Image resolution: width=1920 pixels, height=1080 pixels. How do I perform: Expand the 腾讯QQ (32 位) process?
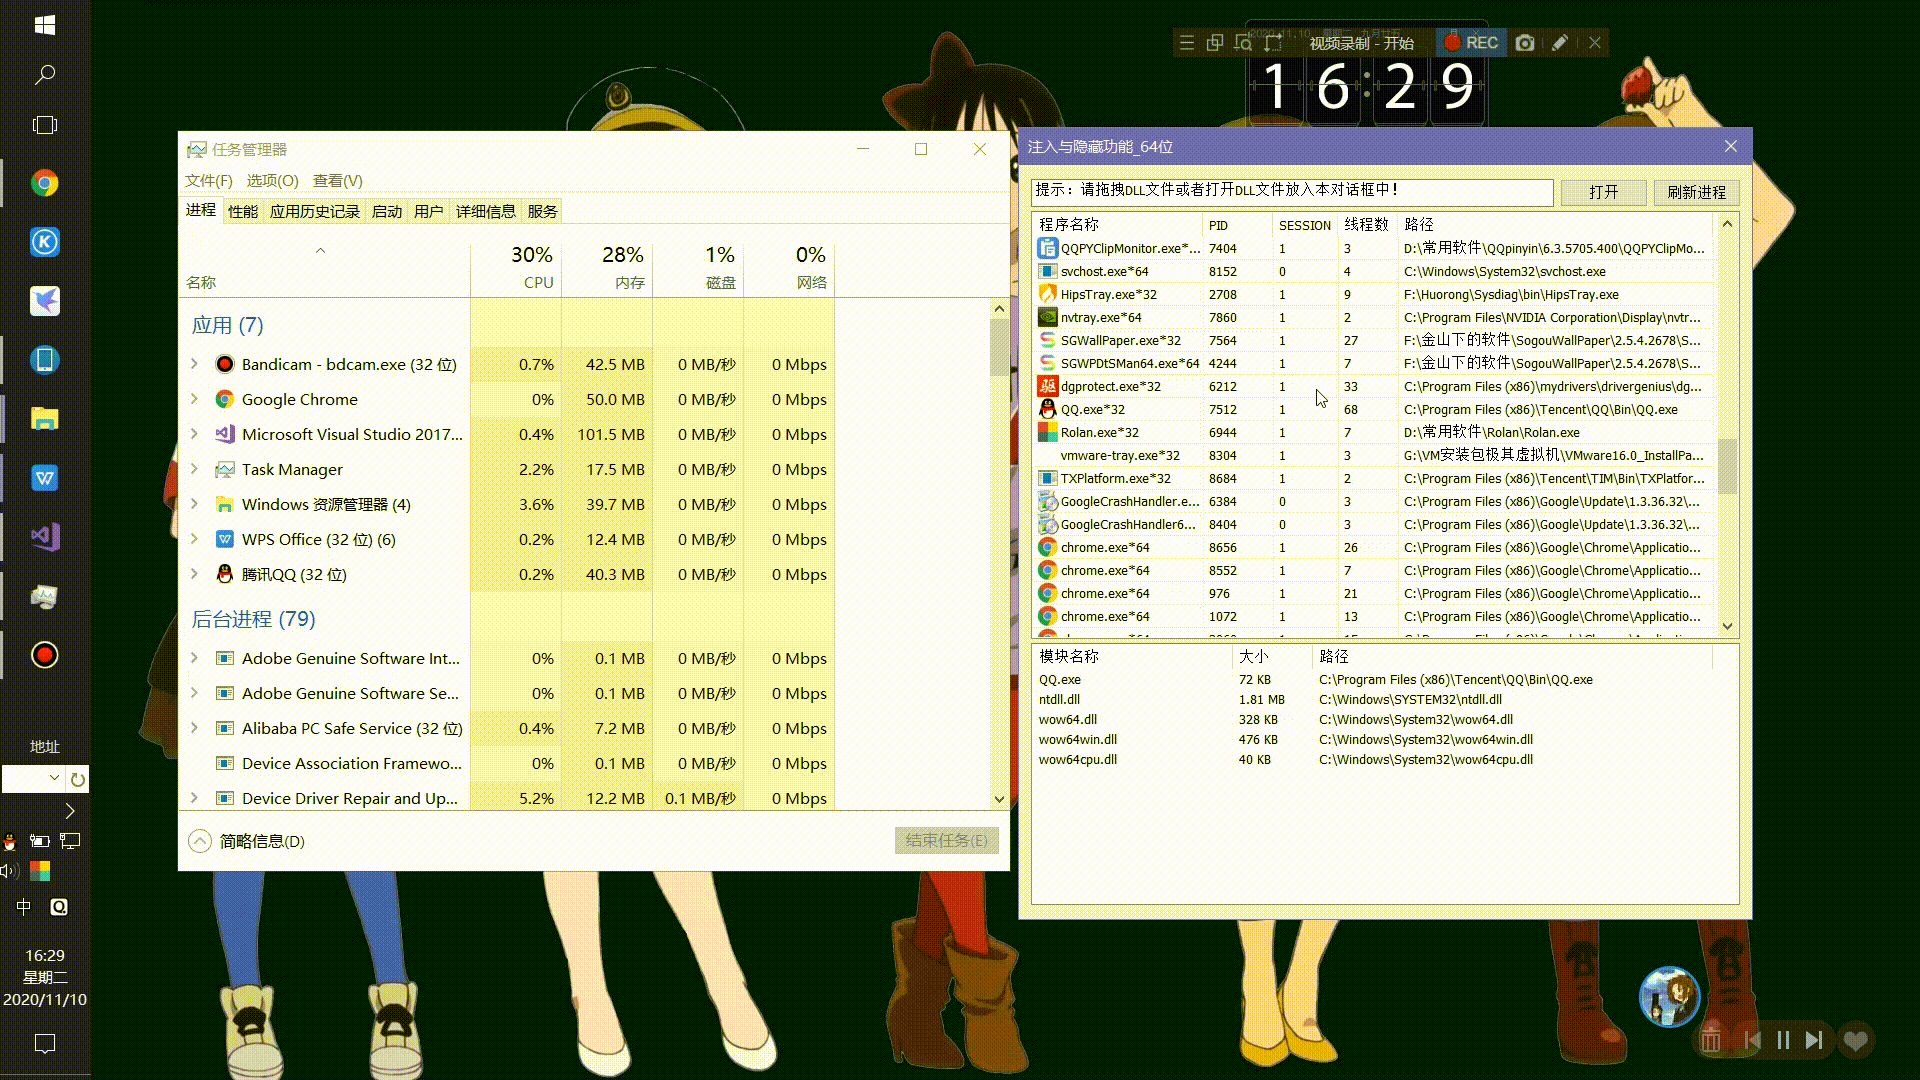[194, 574]
